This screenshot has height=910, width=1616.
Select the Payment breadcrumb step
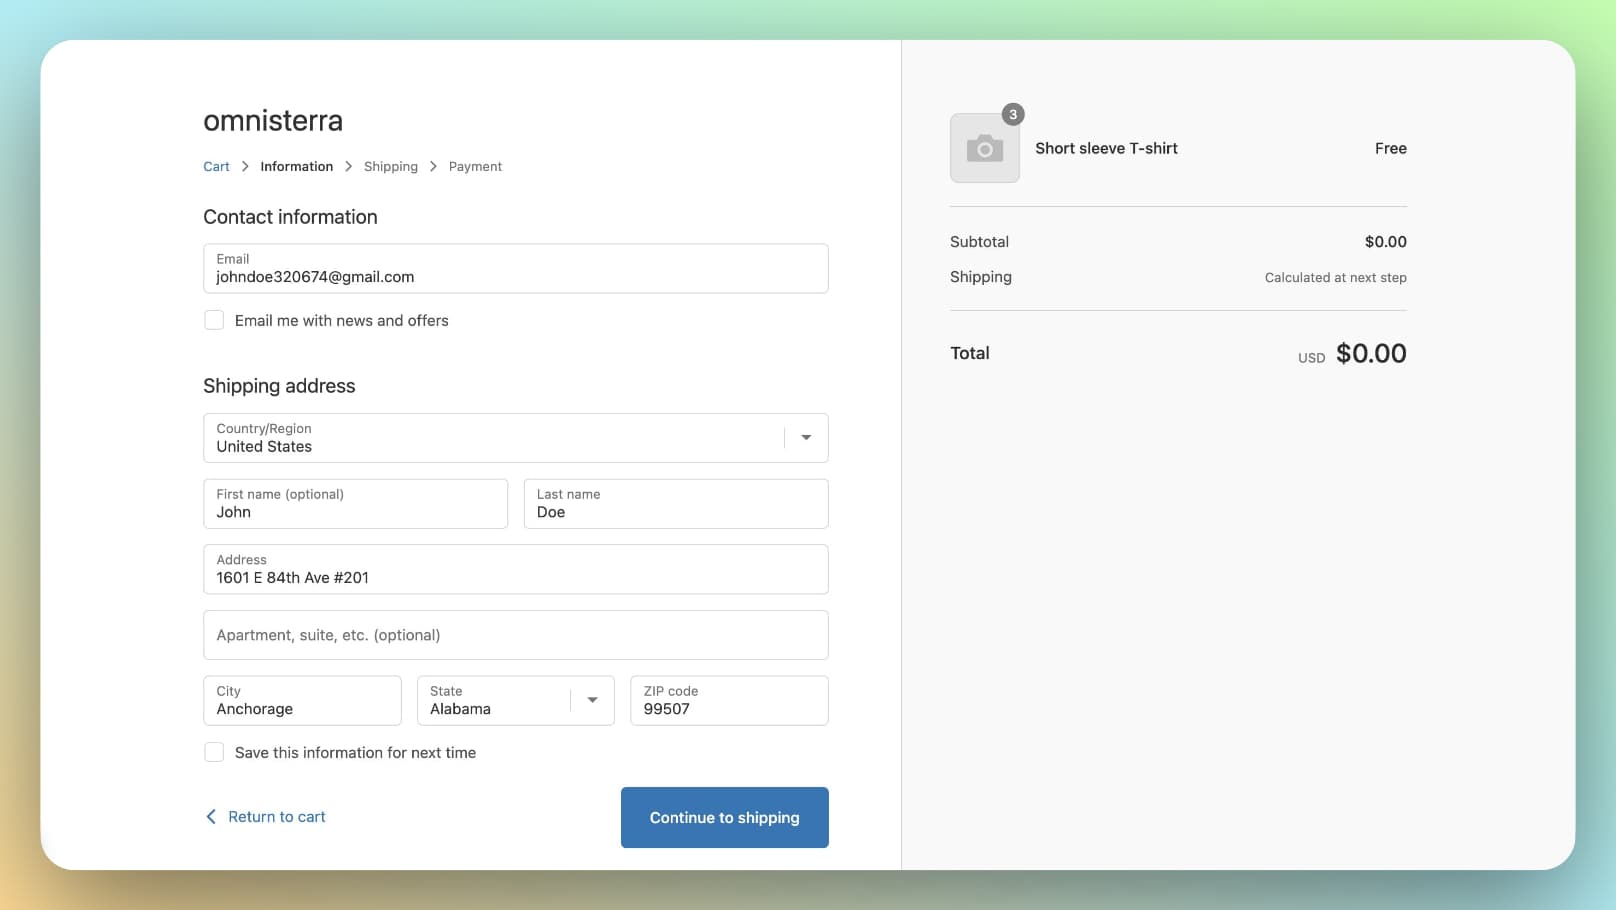[x=475, y=166]
